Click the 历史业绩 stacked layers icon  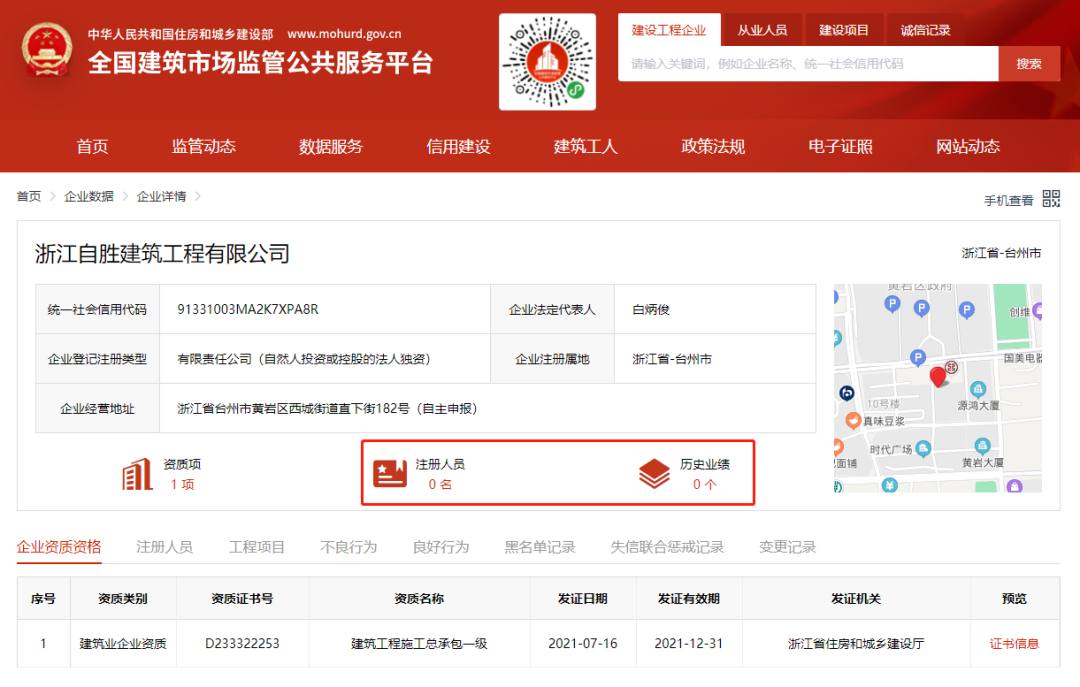point(654,473)
